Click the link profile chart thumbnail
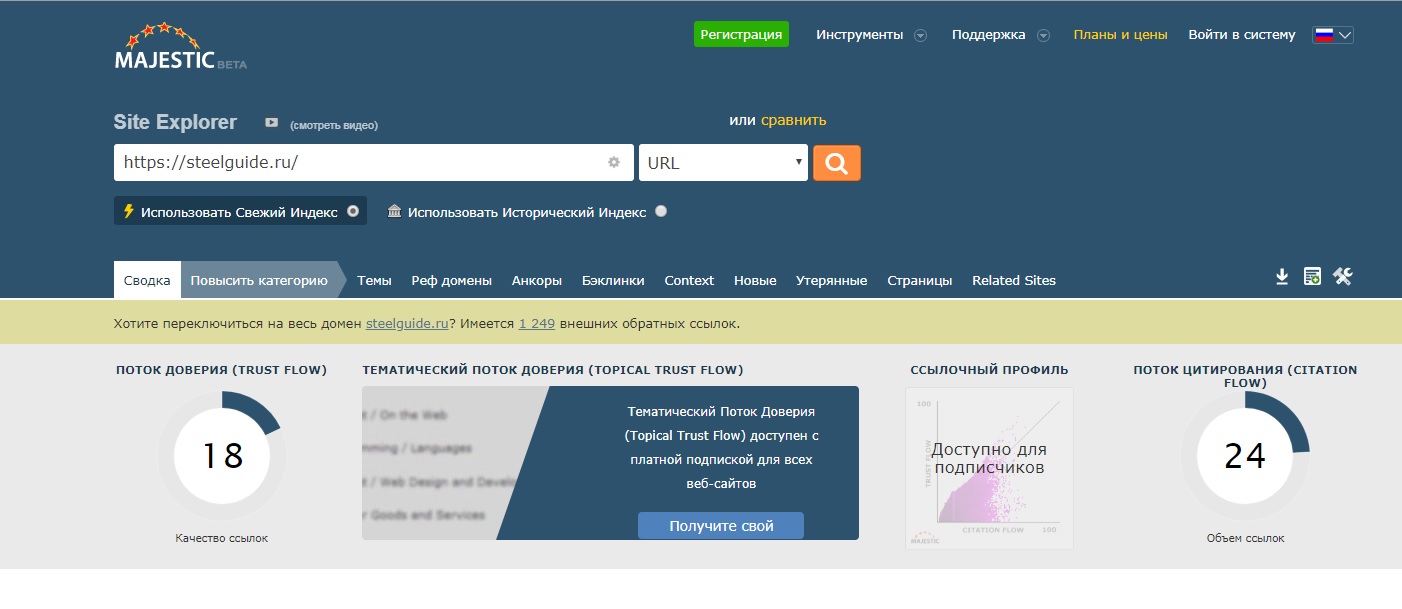Image resolution: width=1402 pixels, height=609 pixels. (x=989, y=468)
